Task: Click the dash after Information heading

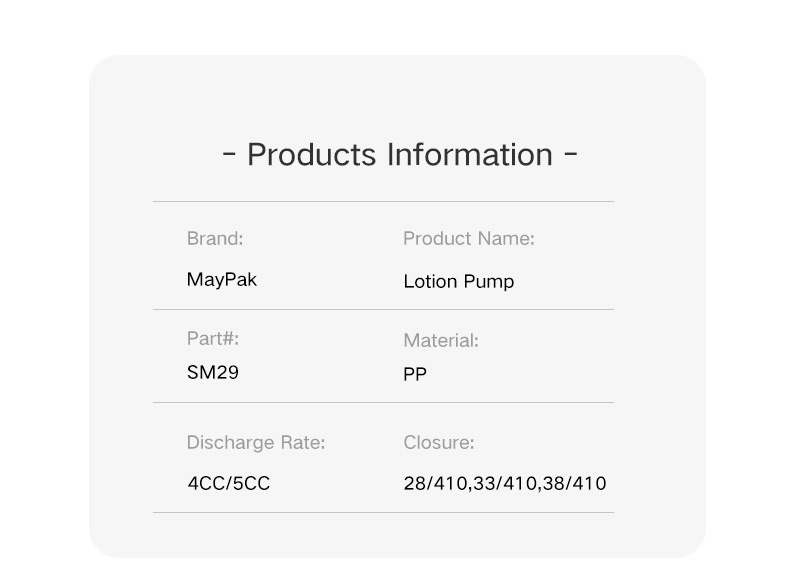Action: (x=571, y=152)
